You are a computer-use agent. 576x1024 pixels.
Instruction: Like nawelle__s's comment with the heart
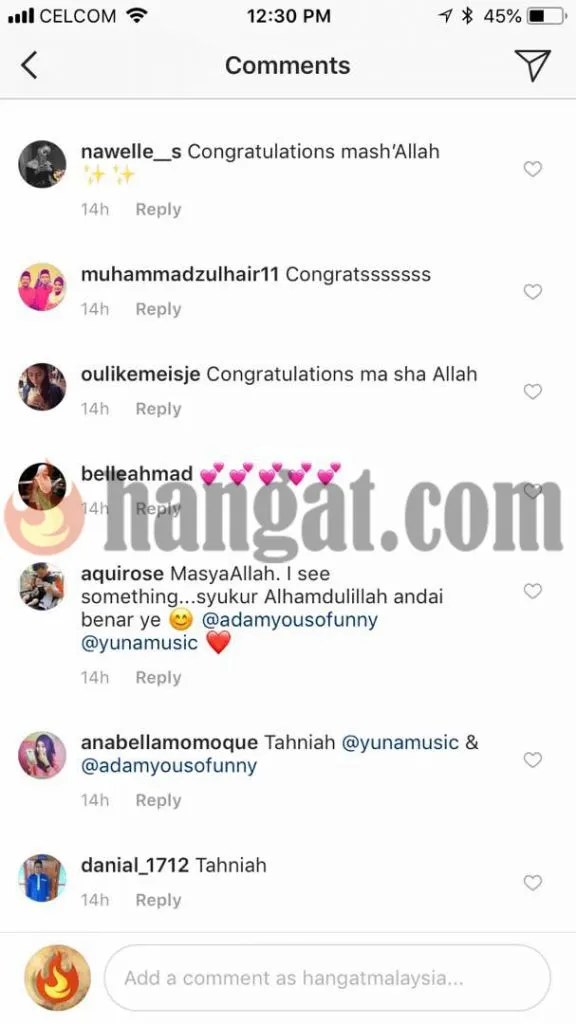(533, 169)
